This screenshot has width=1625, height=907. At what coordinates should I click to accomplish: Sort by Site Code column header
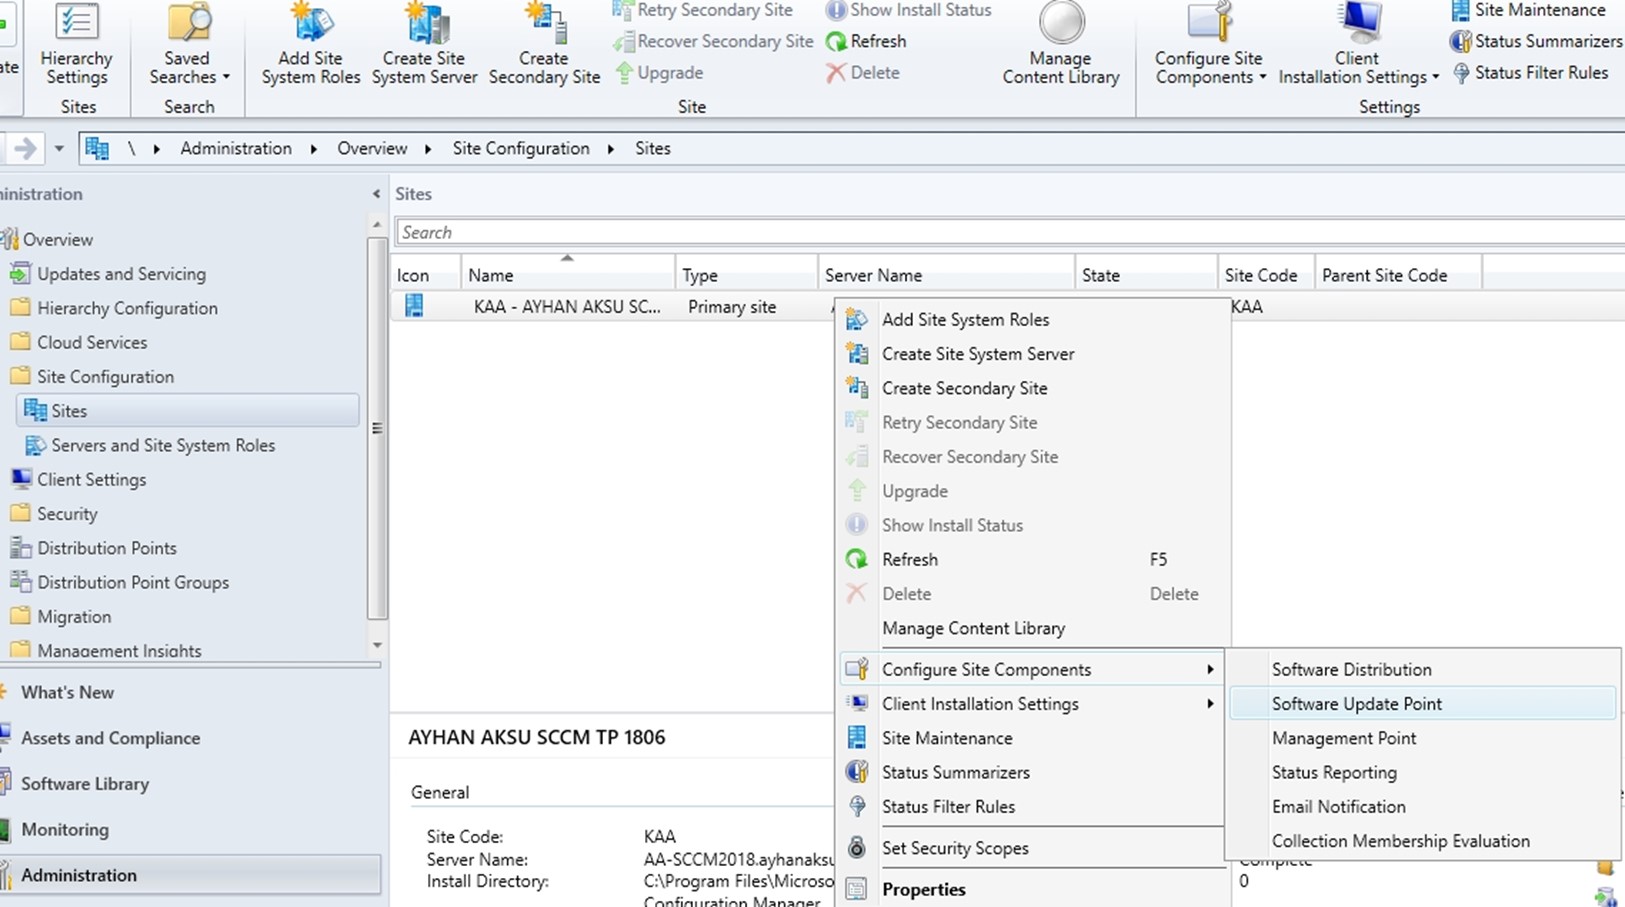pos(1265,275)
